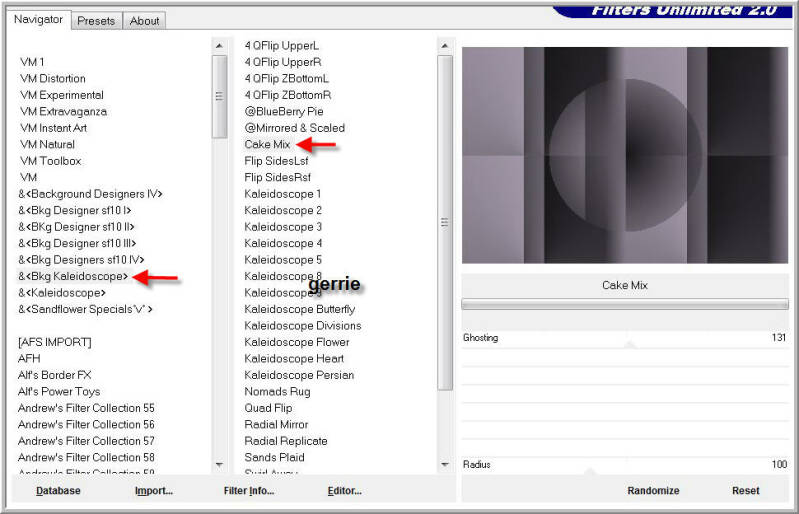Select &<Bkg Designer sf10 I> category
The height and width of the screenshot is (514, 799).
pos(75,210)
